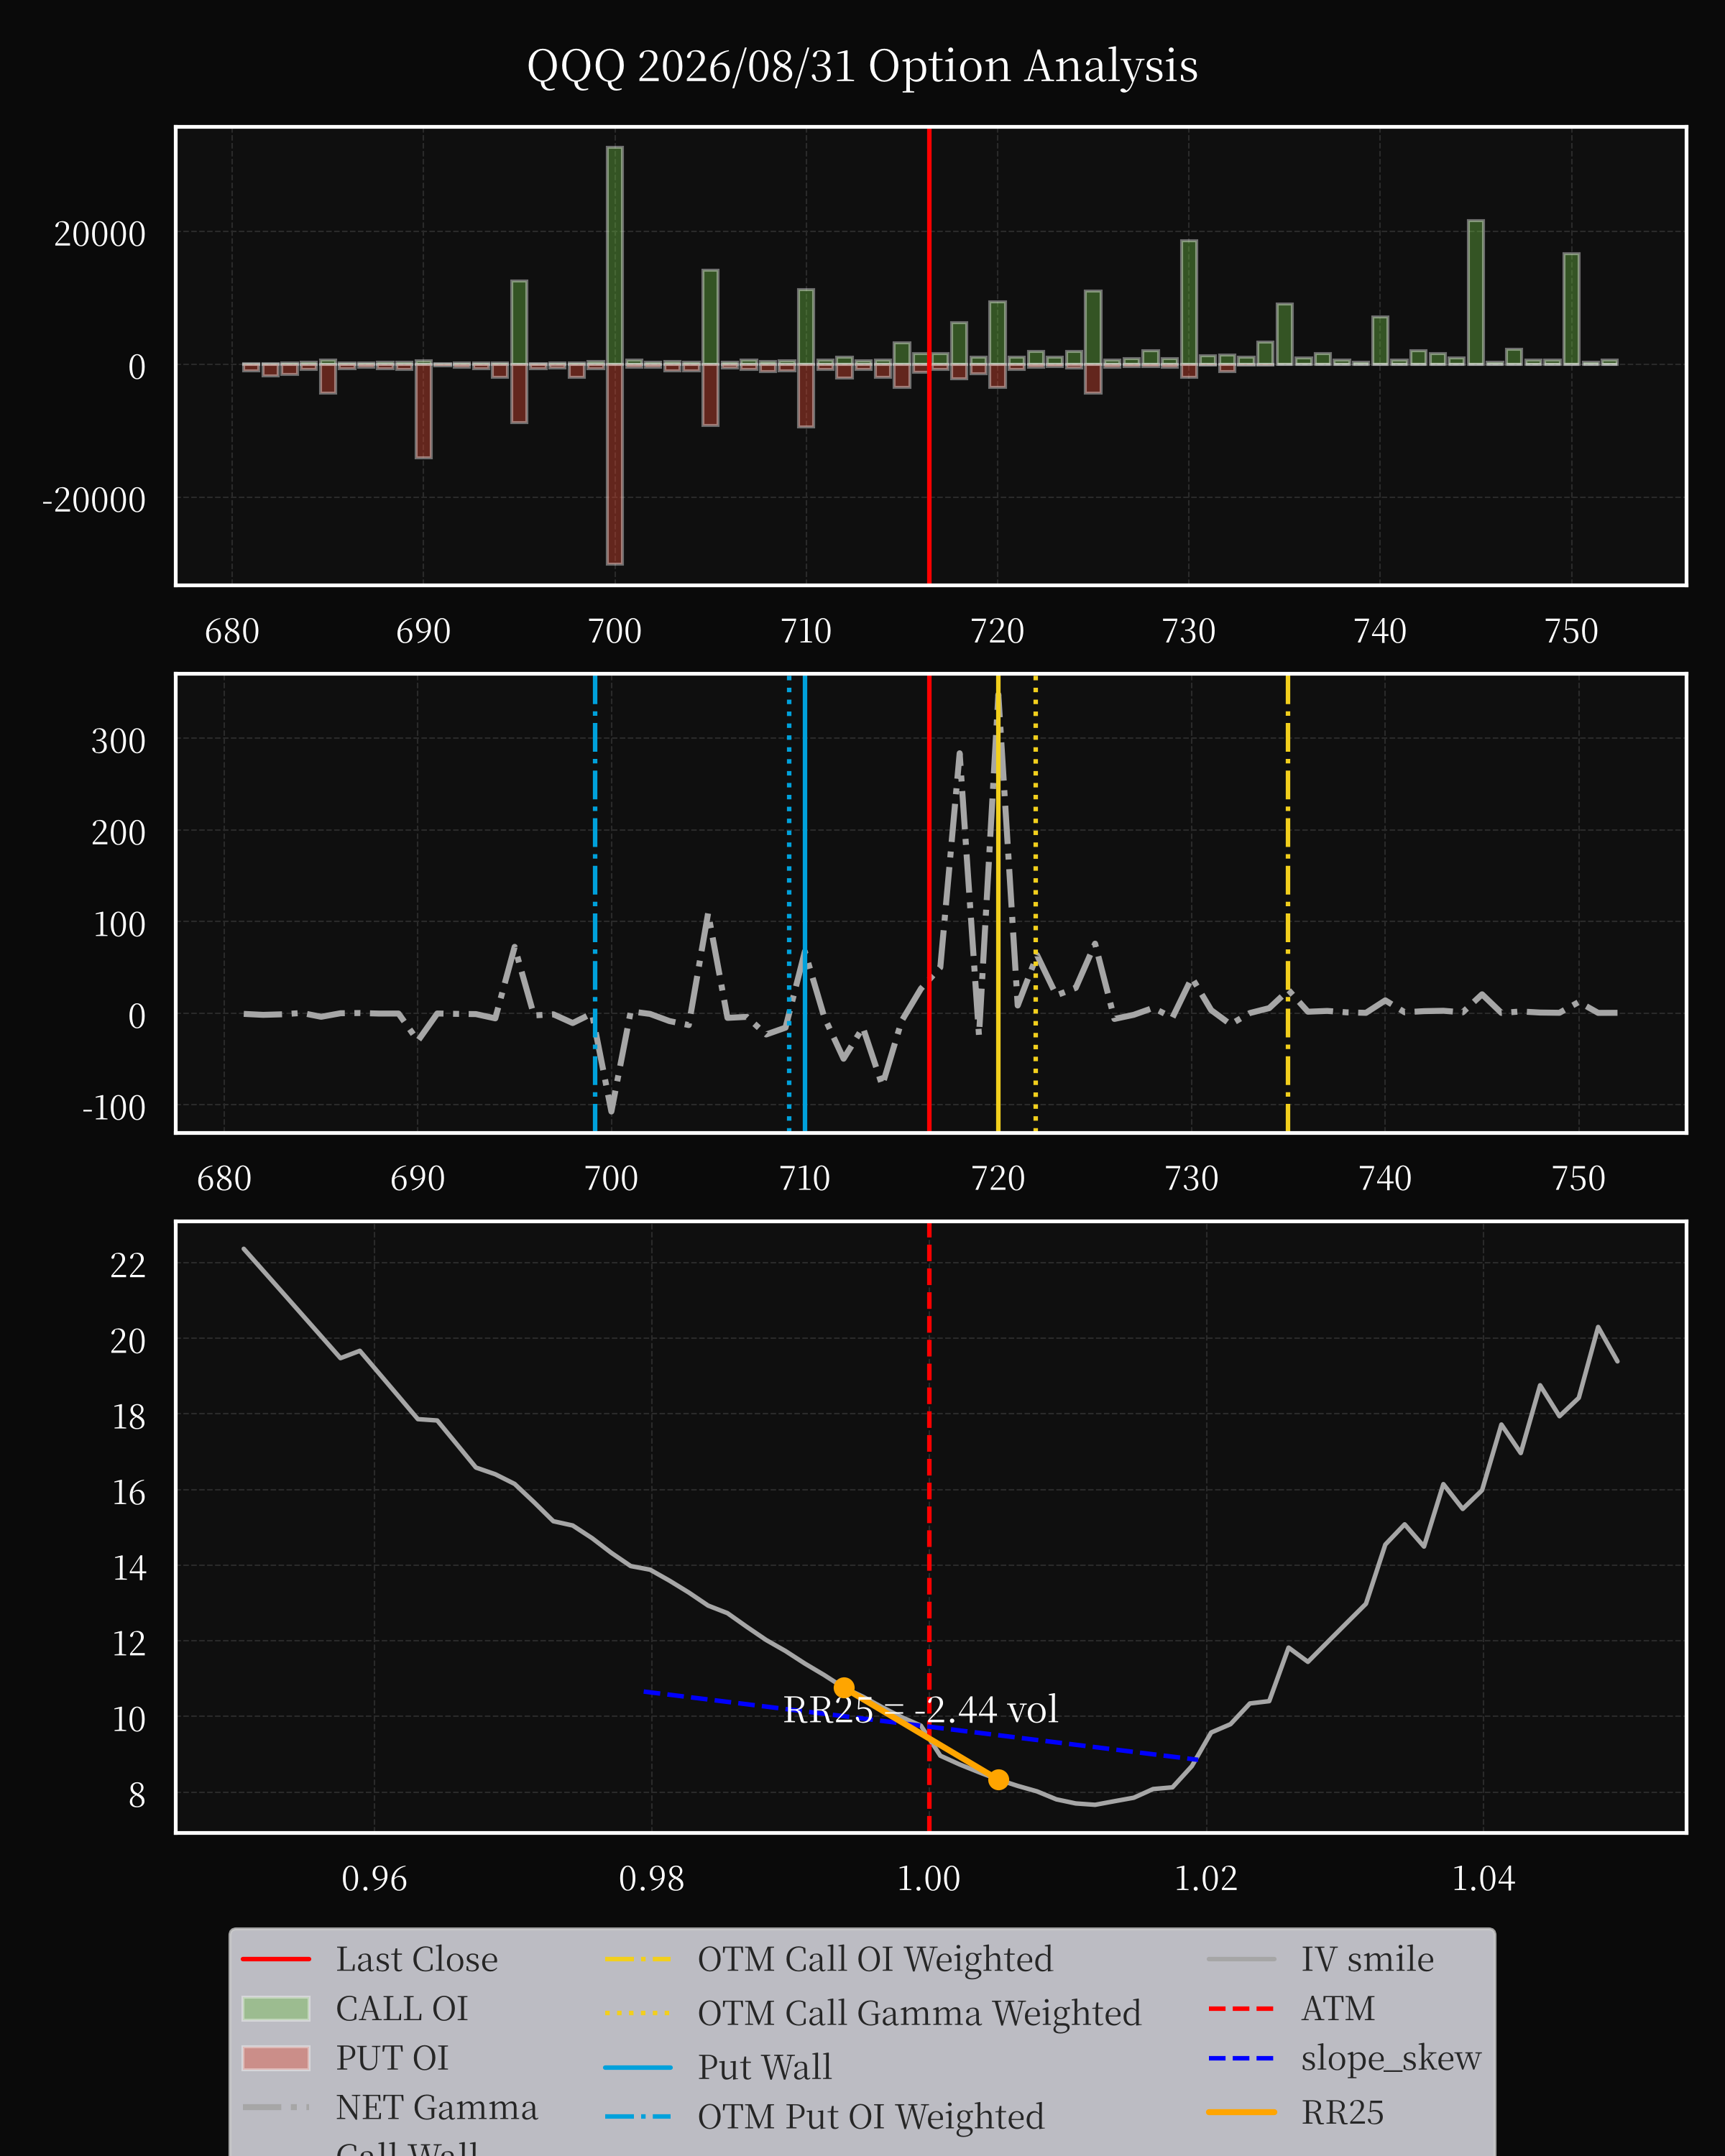The height and width of the screenshot is (2156, 1725).
Task: Click the right orange RR25 marker dot
Action: [x=998, y=1779]
